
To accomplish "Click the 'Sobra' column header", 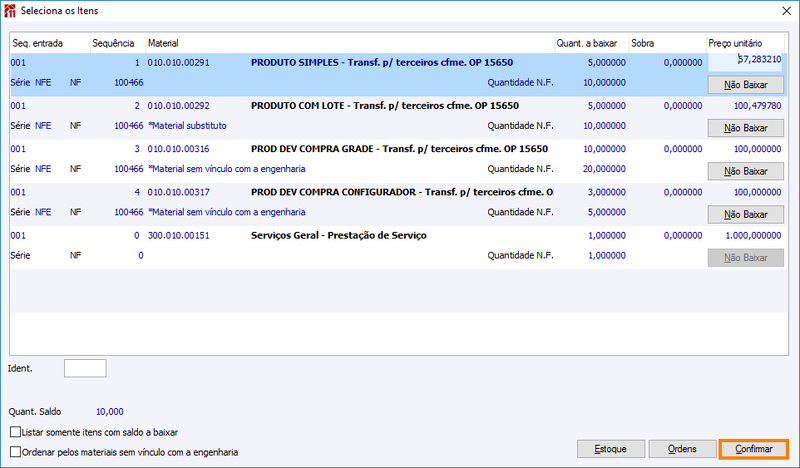I will coord(667,43).
